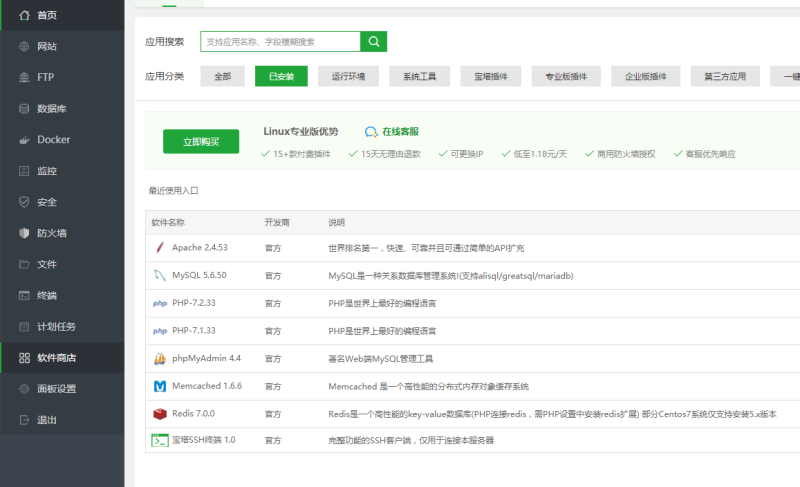Screen dimensions: 800x487
Task: Open the 面板设置 menu item
Action: [x=62, y=389]
